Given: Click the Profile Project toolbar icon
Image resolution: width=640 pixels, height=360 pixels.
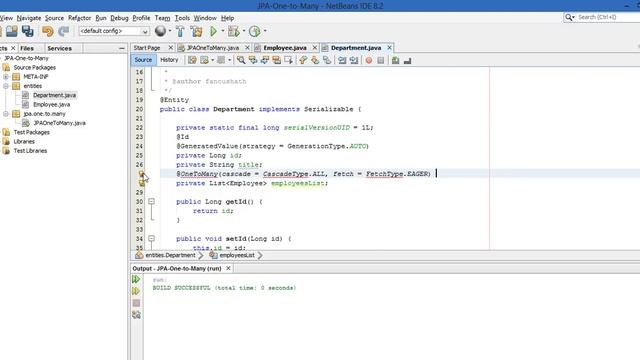Looking at the screenshot, I should [254, 31].
